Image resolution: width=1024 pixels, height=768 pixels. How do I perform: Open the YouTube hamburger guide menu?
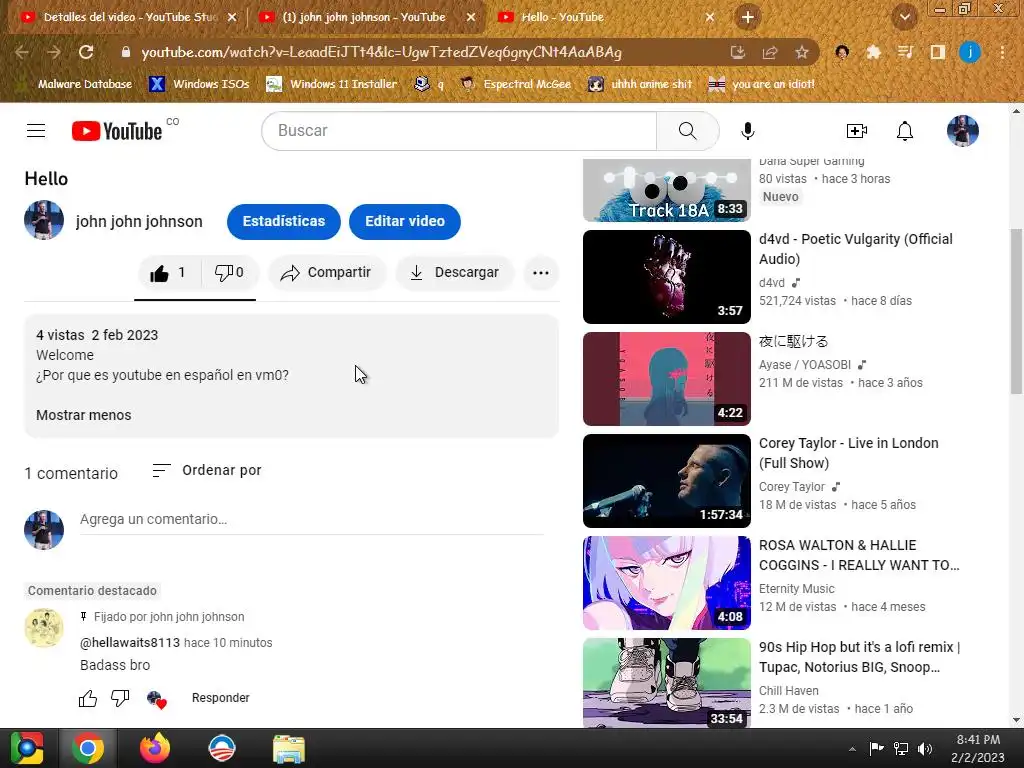(x=36, y=131)
